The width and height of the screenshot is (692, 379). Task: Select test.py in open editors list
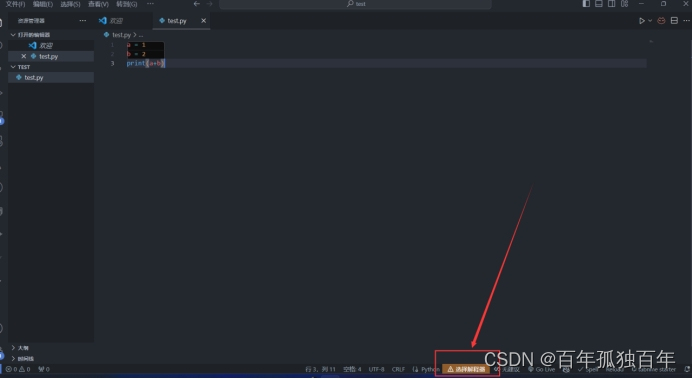51,56
